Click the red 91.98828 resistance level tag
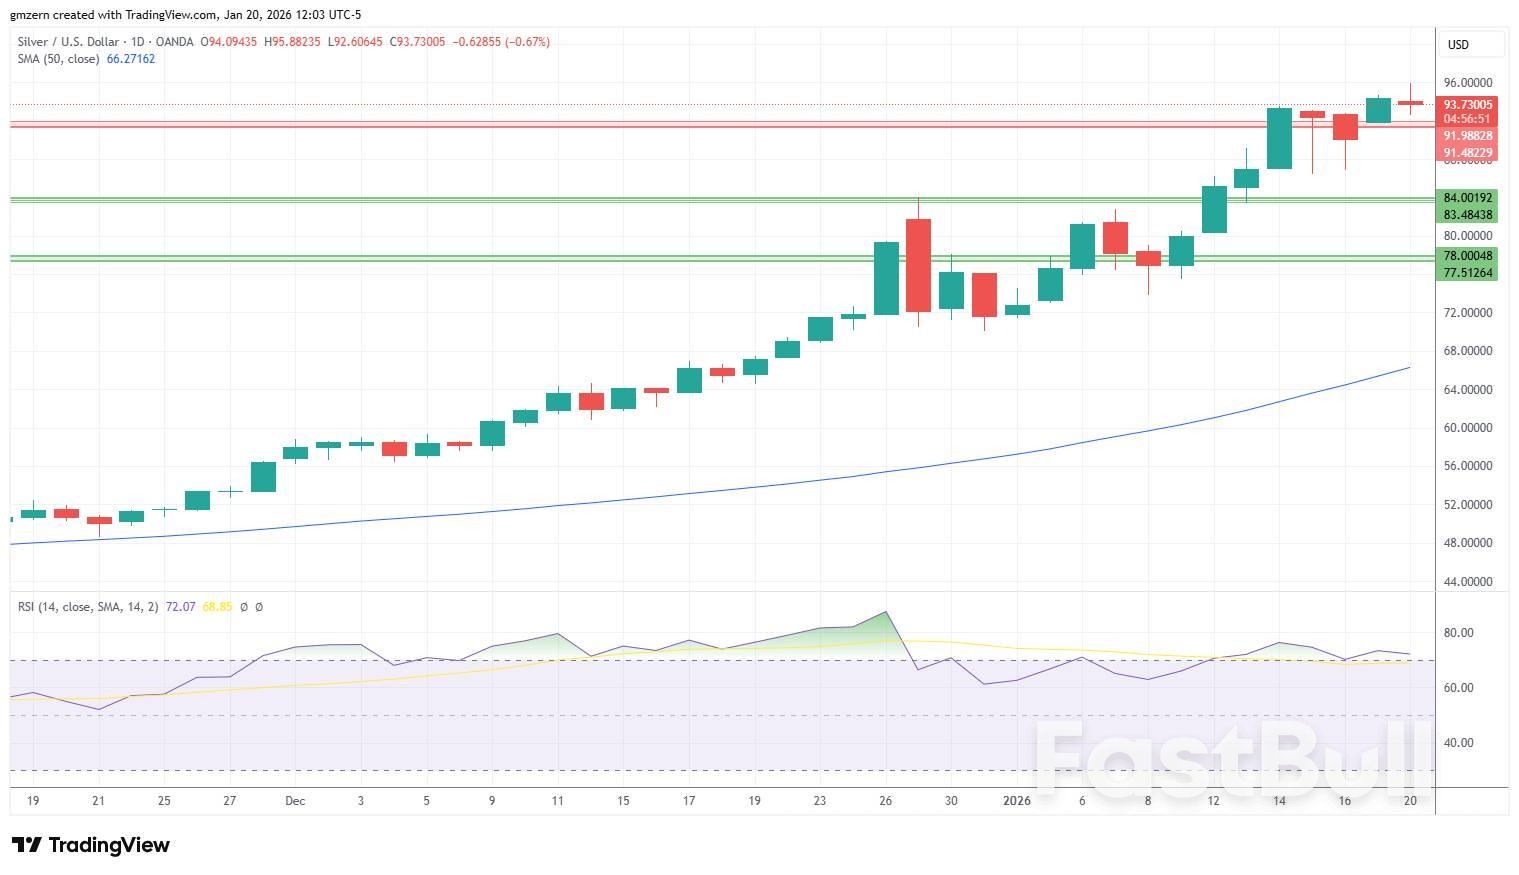The height and width of the screenshot is (875, 1519). pos(1467,136)
